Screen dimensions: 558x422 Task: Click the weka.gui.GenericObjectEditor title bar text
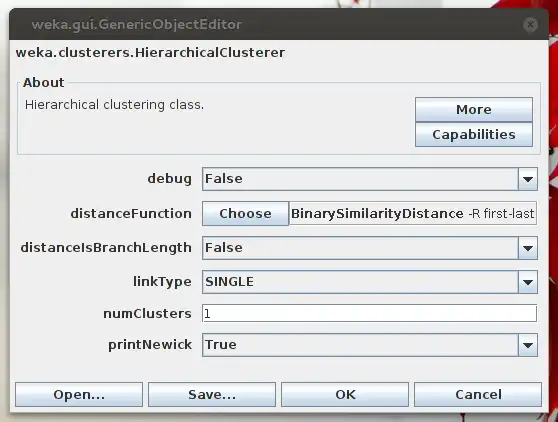tap(137, 25)
